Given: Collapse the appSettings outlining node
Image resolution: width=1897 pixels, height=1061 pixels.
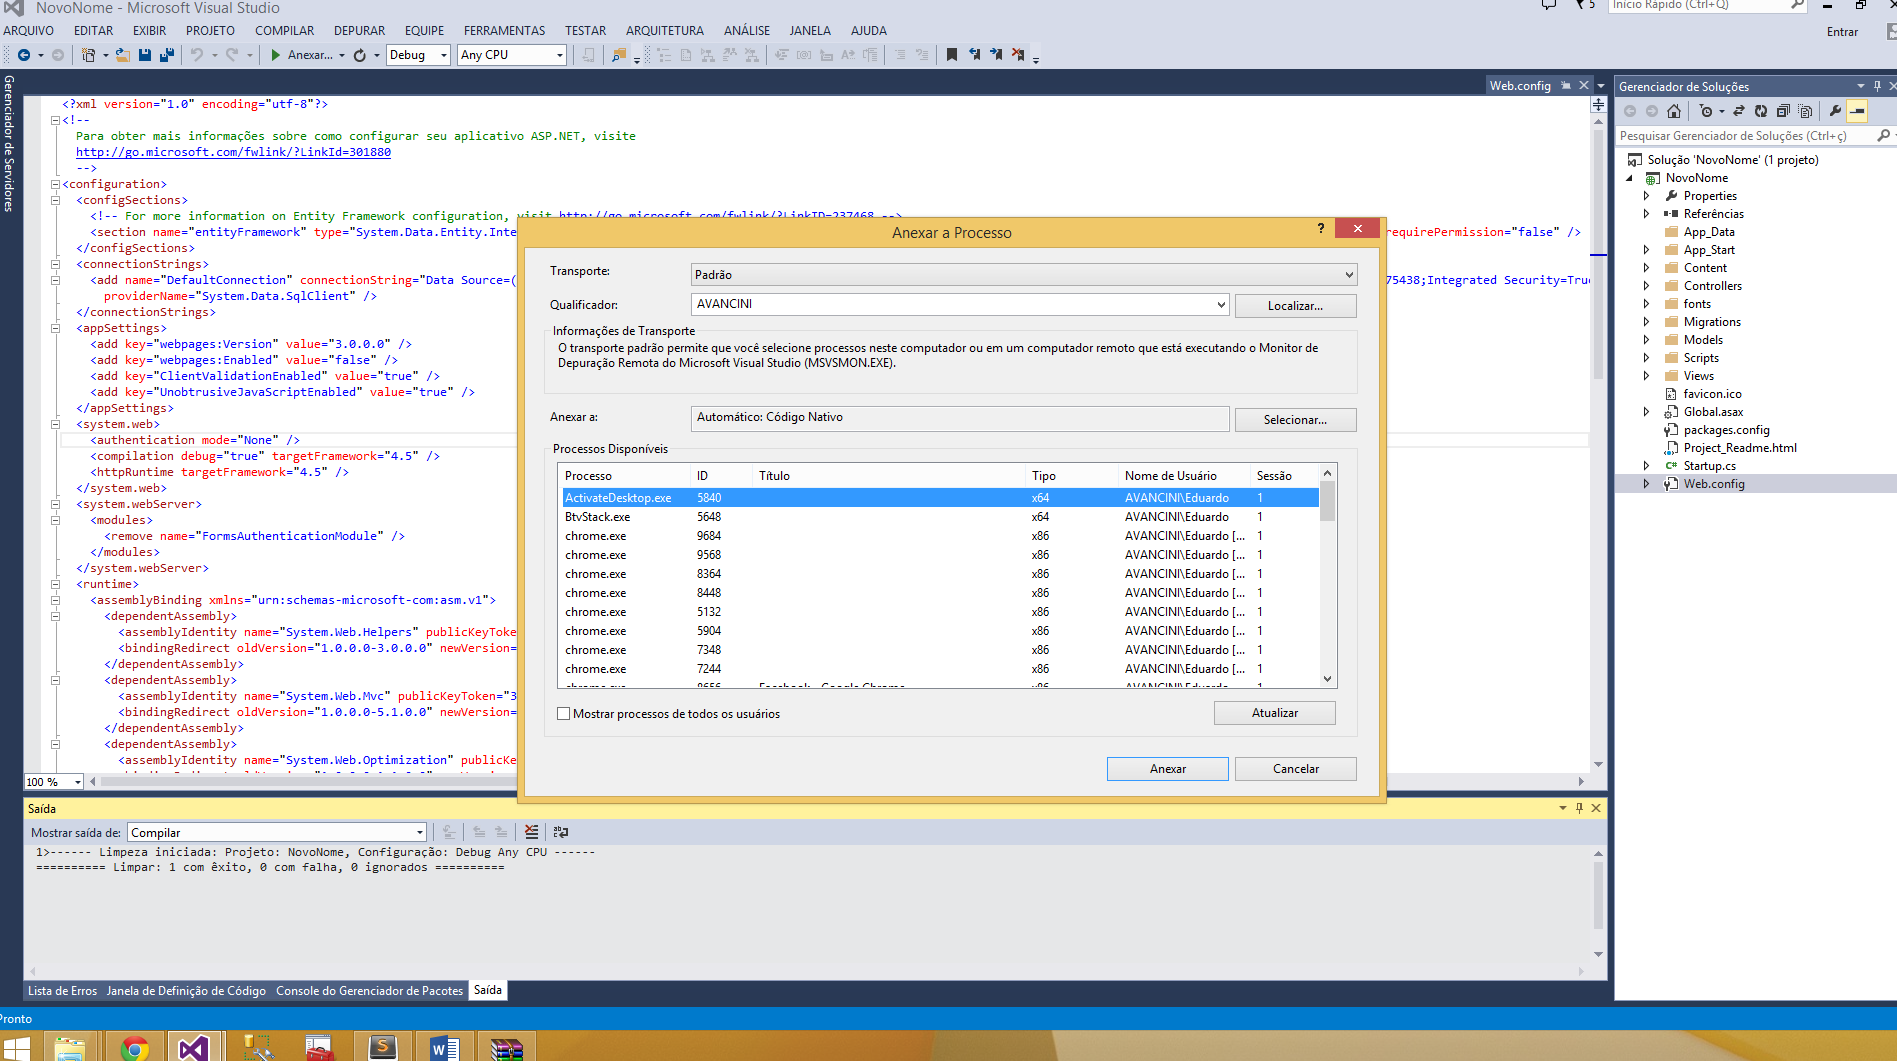Looking at the screenshot, I should tap(55, 328).
